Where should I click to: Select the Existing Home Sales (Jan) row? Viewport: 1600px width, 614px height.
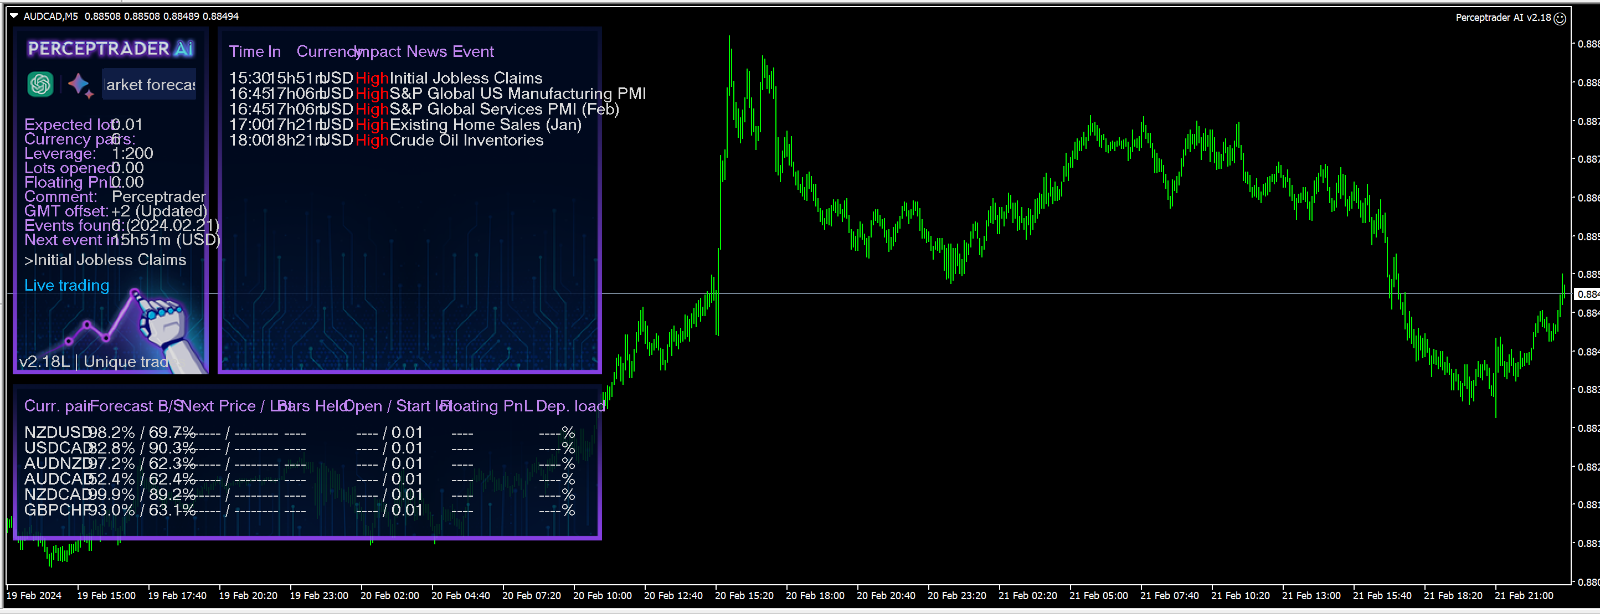point(485,125)
